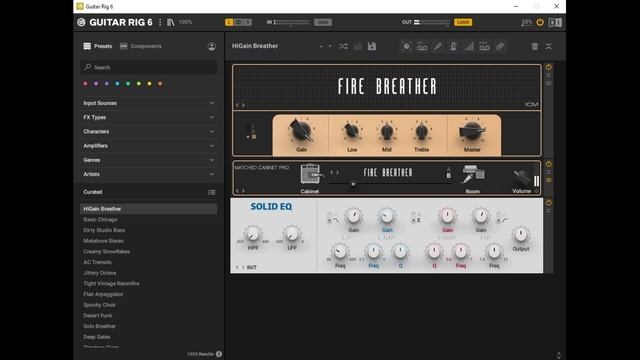Bypass the Matched Cabinet Pro power toggle
Screen dimensions: 640x360
pyautogui.click(x=549, y=164)
